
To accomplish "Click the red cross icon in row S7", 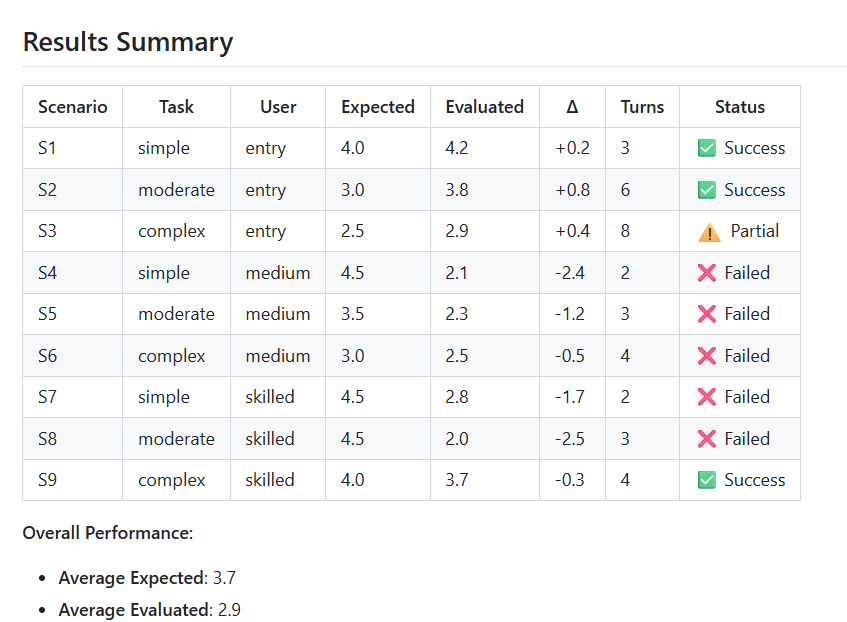I will (x=707, y=397).
